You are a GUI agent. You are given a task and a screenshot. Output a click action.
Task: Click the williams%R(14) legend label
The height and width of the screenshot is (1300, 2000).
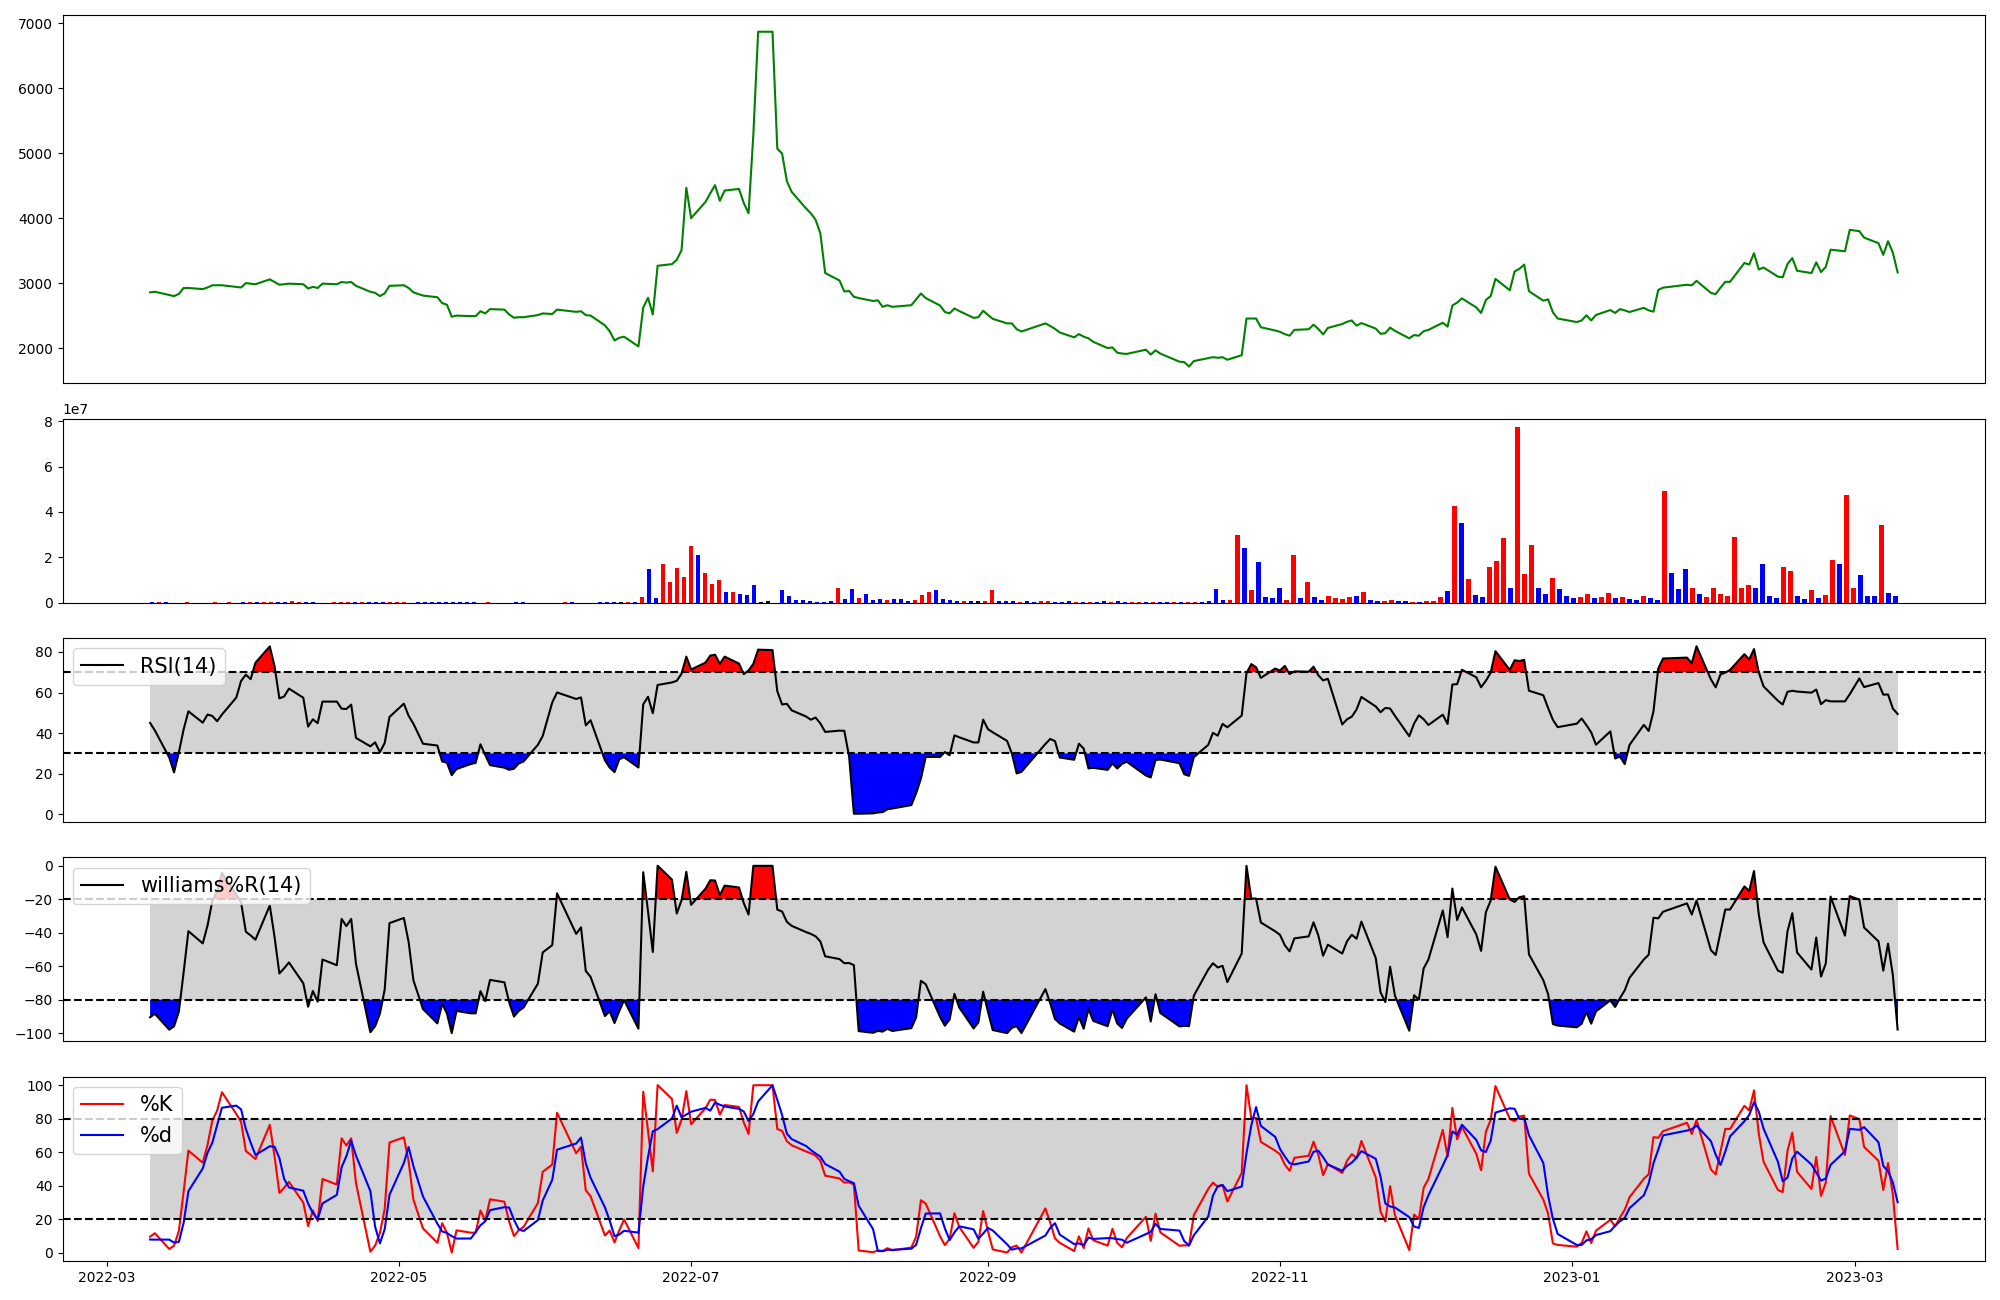[220, 885]
